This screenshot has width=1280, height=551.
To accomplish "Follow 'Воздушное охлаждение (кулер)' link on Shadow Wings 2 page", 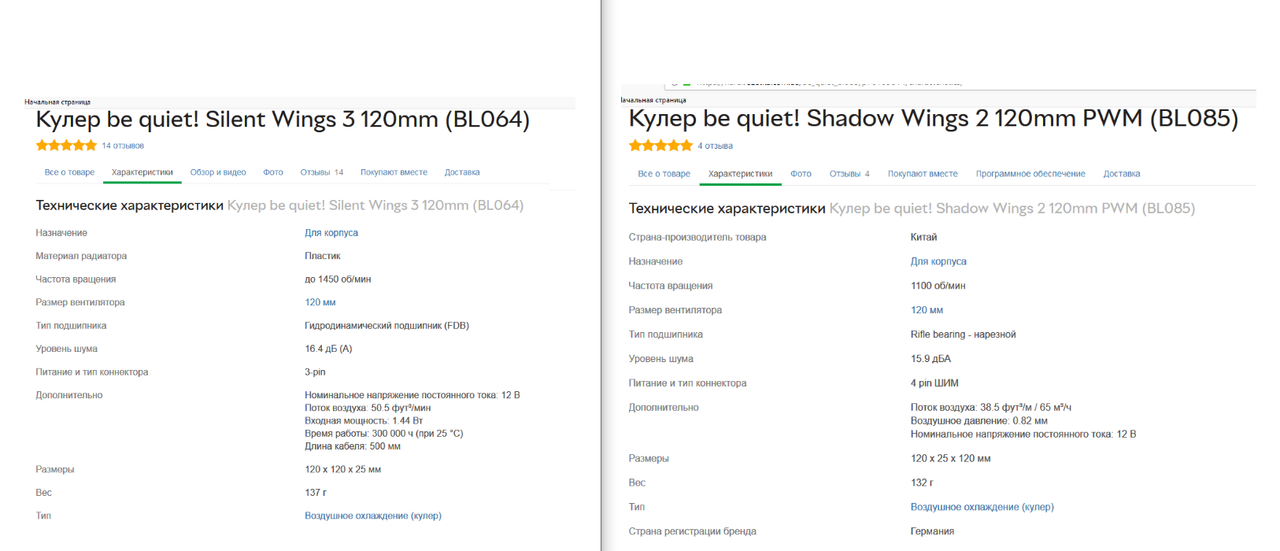I will 982,507.
